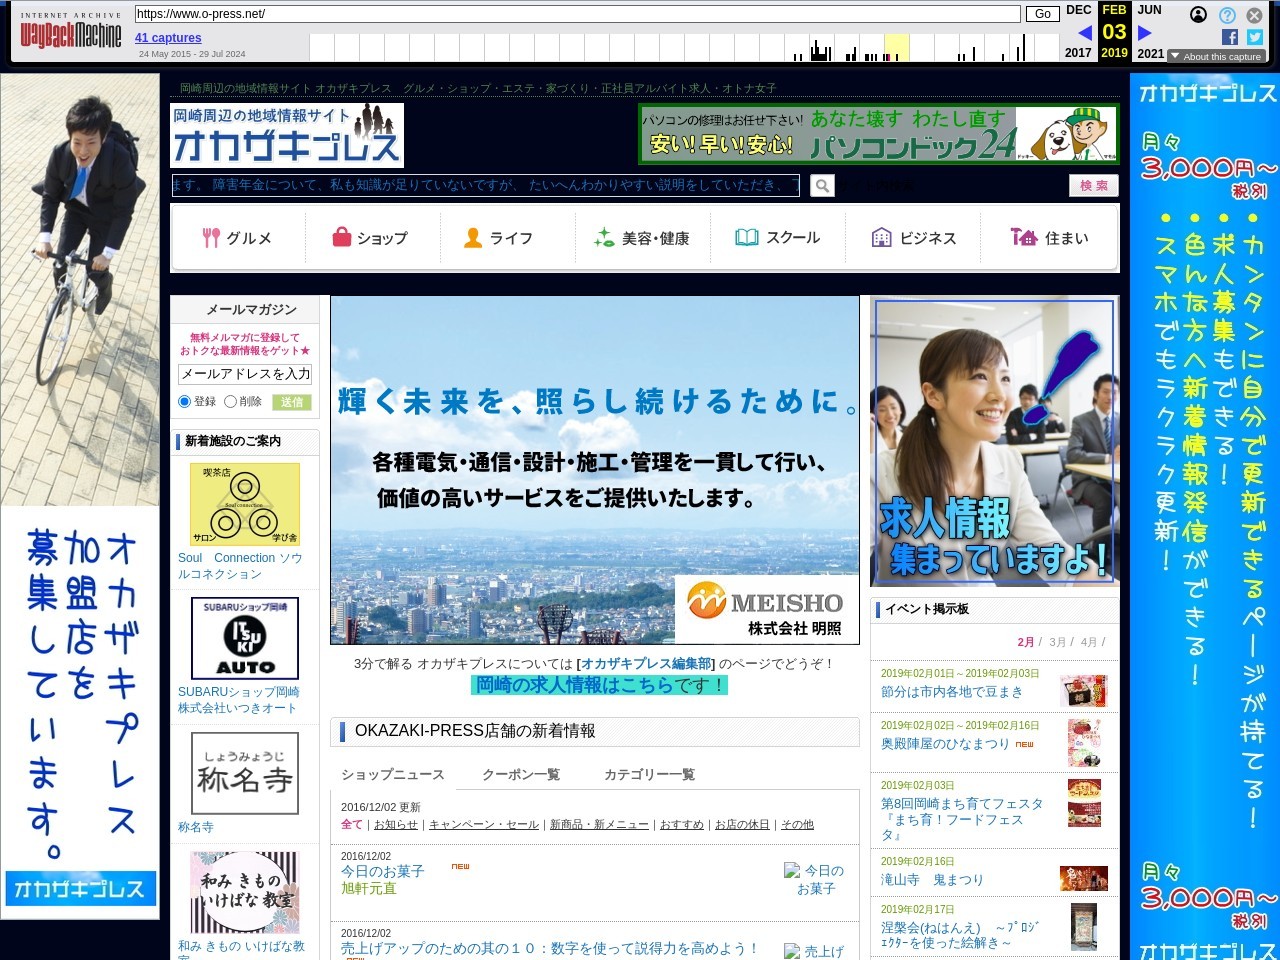The height and width of the screenshot is (960, 1280).
Task: Select the 登録 radio button
Action: pyautogui.click(x=184, y=401)
